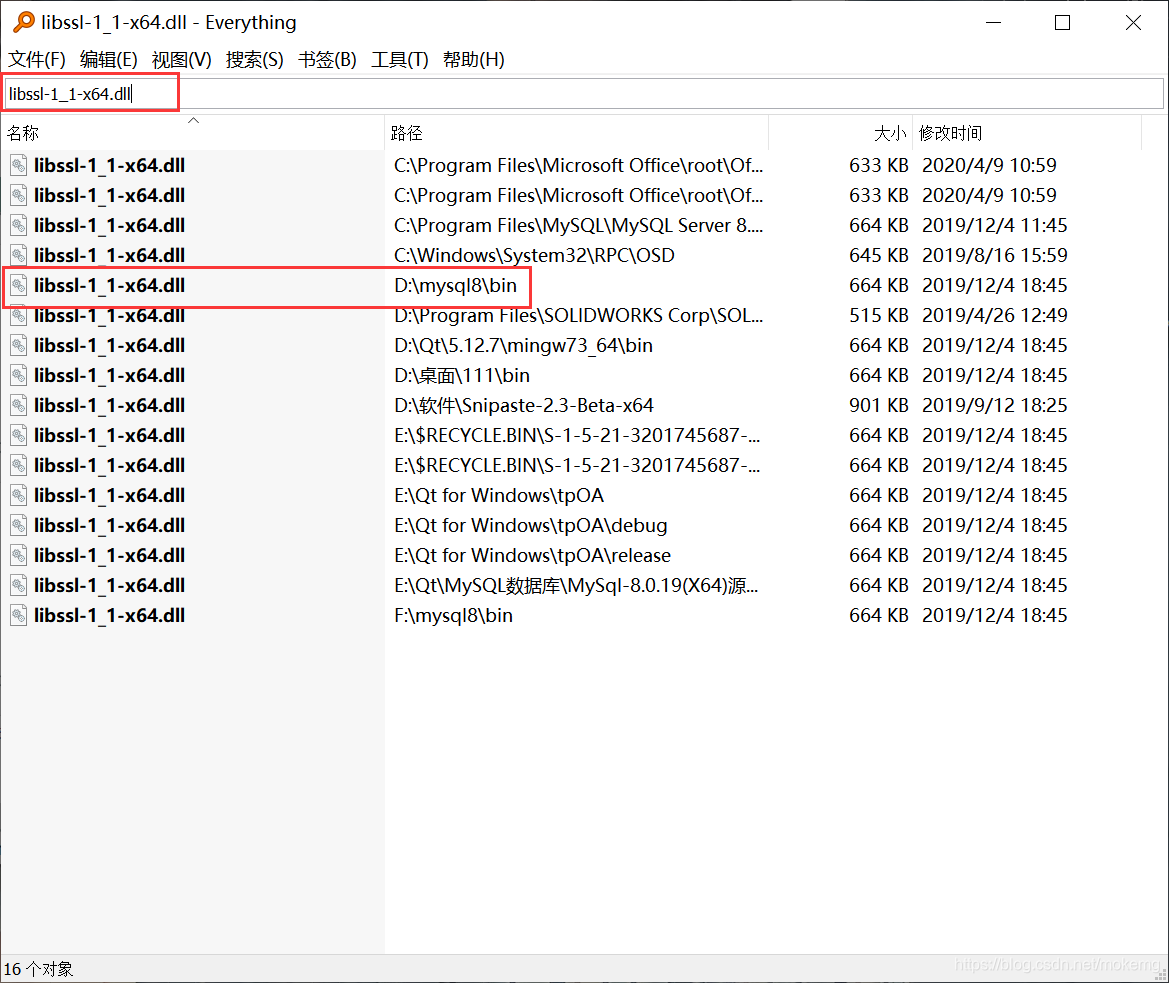Click the search input field

[584, 94]
